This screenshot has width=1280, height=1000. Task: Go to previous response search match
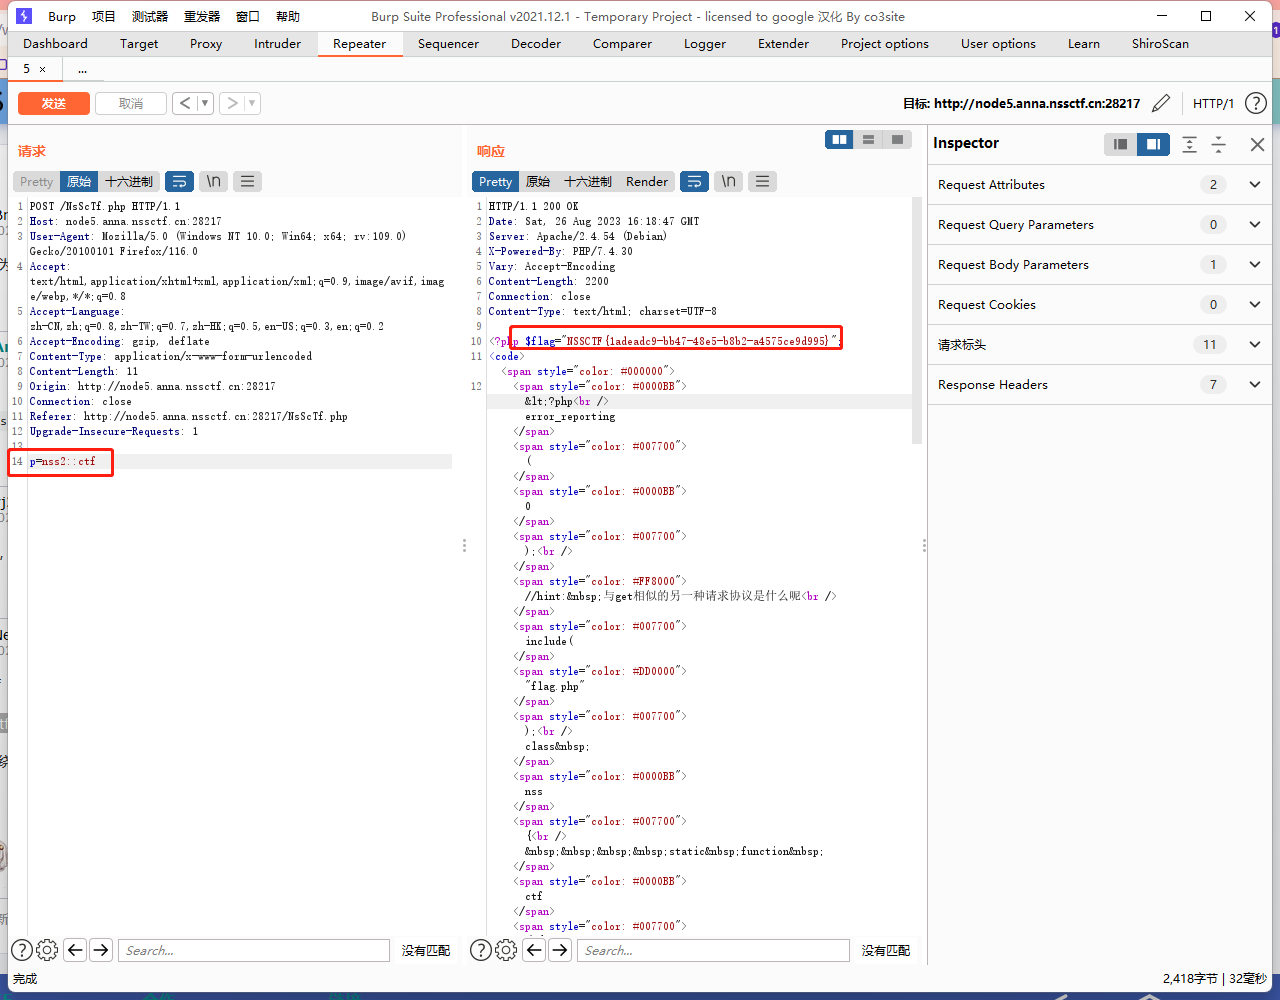[534, 950]
